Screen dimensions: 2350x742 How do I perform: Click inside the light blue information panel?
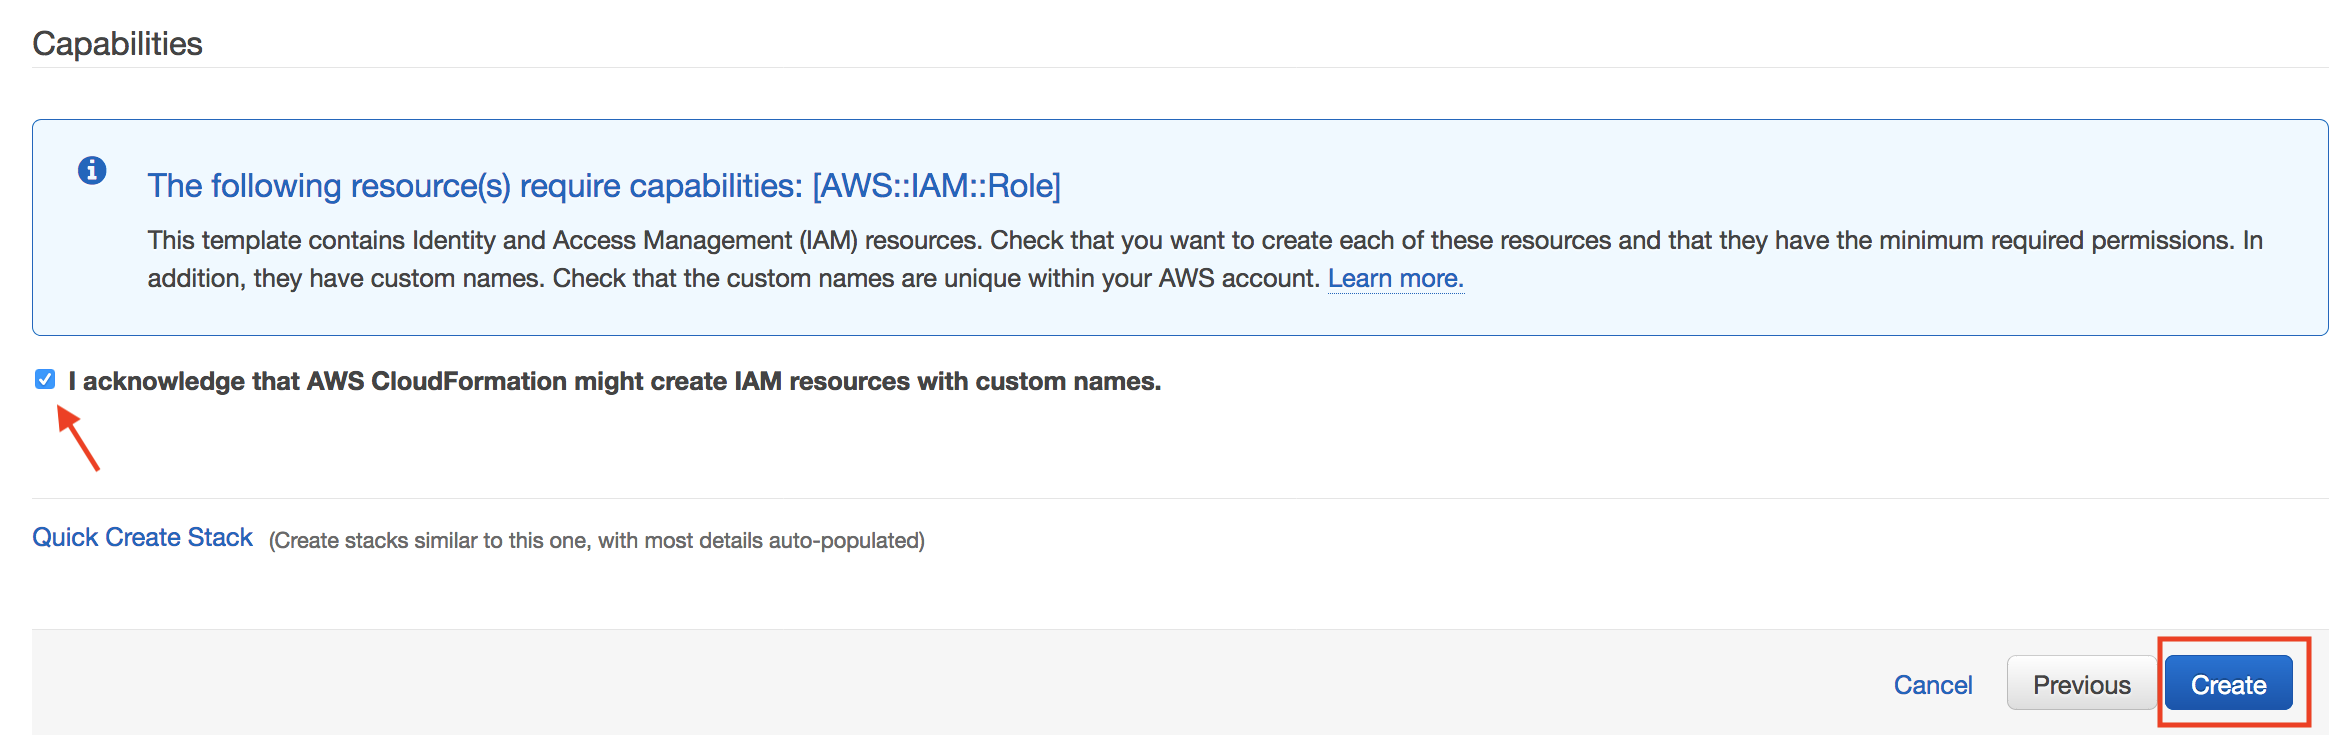[1180, 227]
